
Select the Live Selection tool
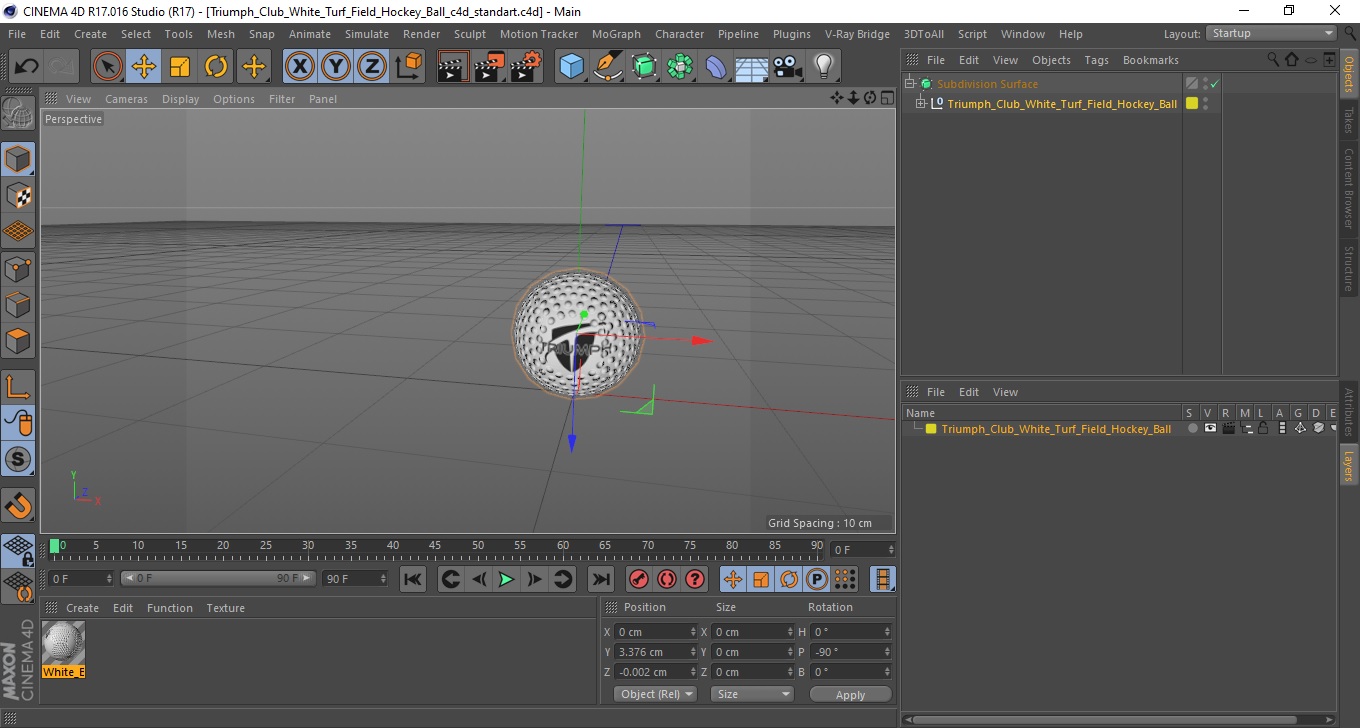(x=108, y=67)
